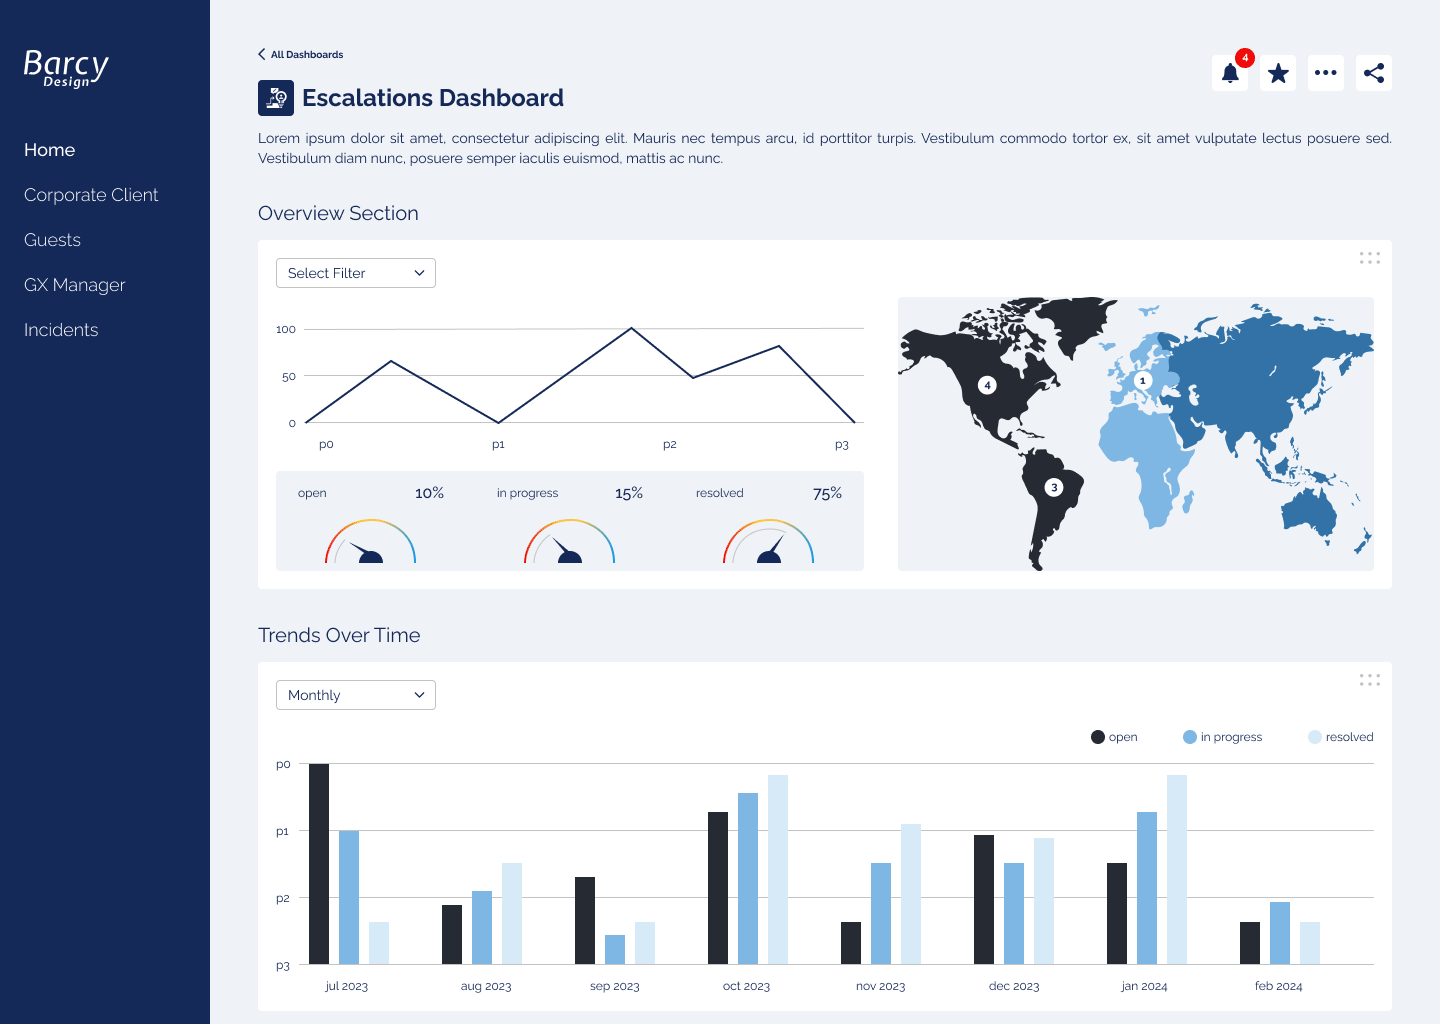Navigate to the Incidents page
This screenshot has height=1024, width=1440.
tap(61, 330)
